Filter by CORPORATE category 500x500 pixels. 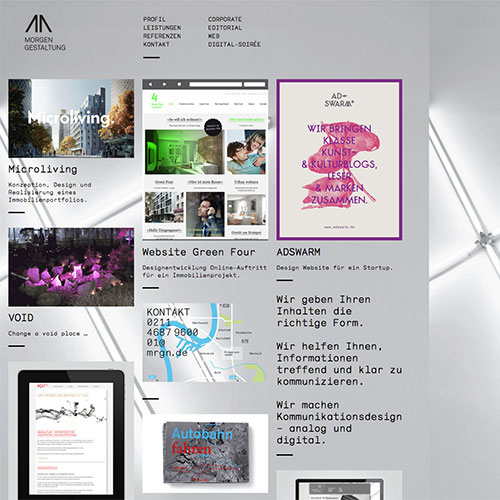click(225, 19)
